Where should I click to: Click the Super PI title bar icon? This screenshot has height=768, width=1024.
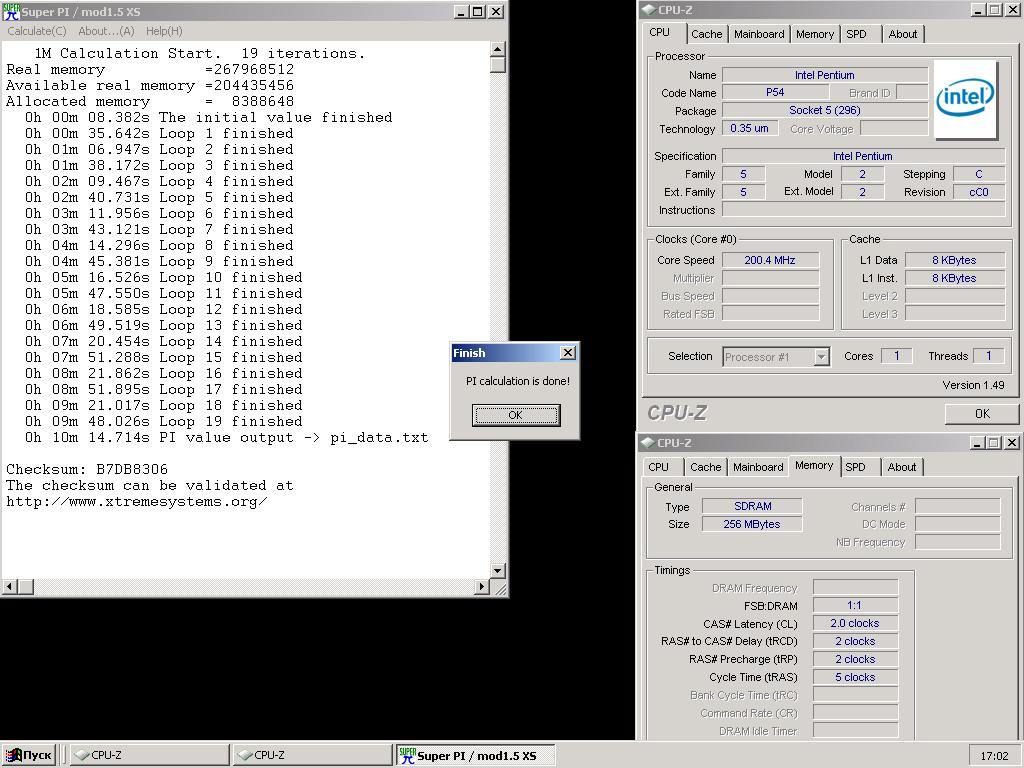pyautogui.click(x=12, y=11)
